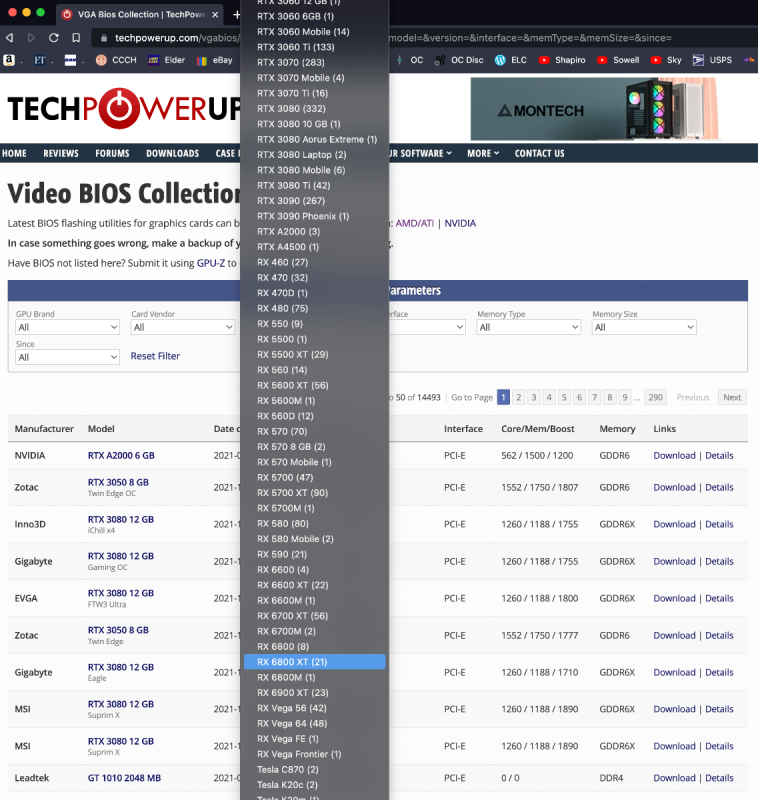Open the Sowell YouTube bookmark
This screenshot has width=758, height=800.
pyautogui.click(x=618, y=60)
